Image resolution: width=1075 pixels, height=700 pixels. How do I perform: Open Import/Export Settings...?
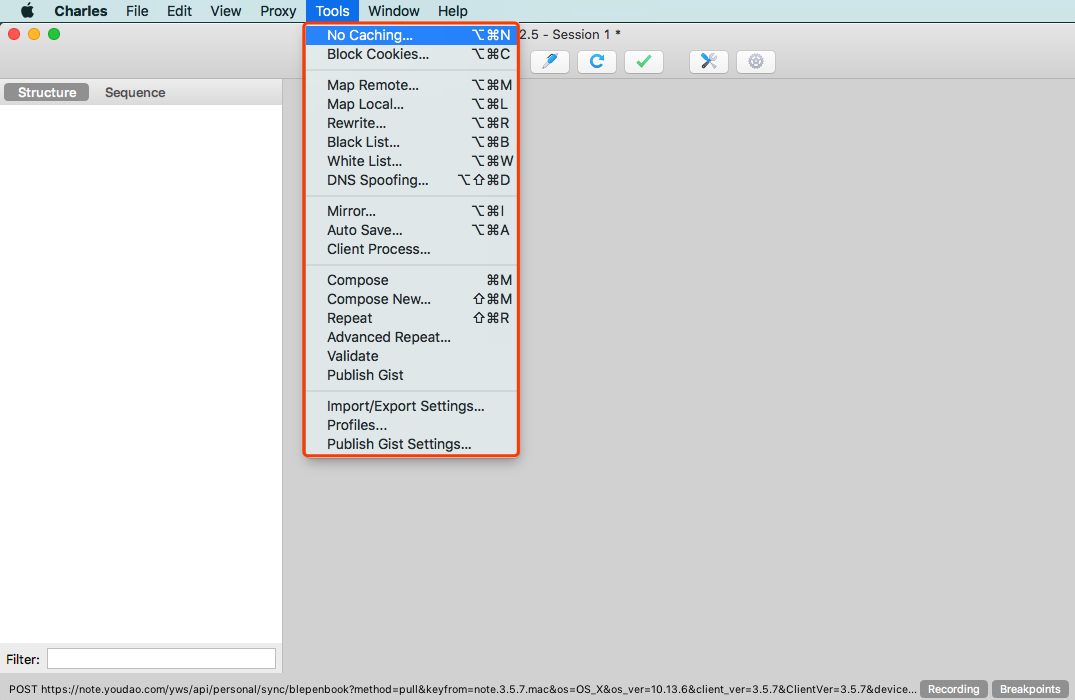(411, 407)
